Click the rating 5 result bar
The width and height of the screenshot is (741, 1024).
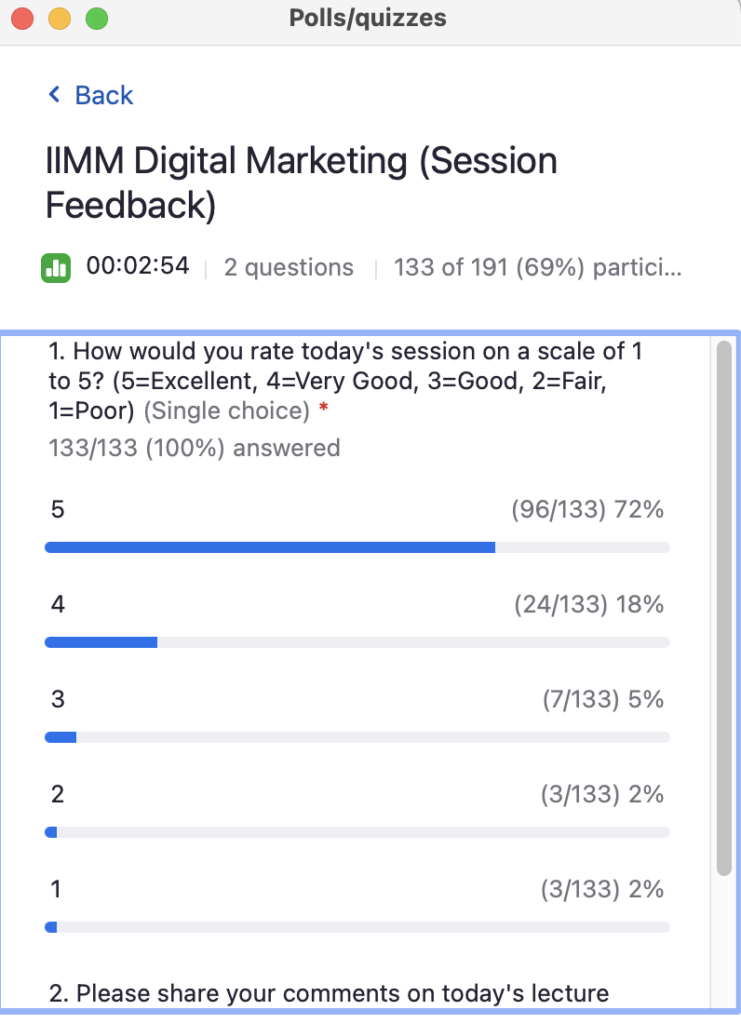[357, 547]
